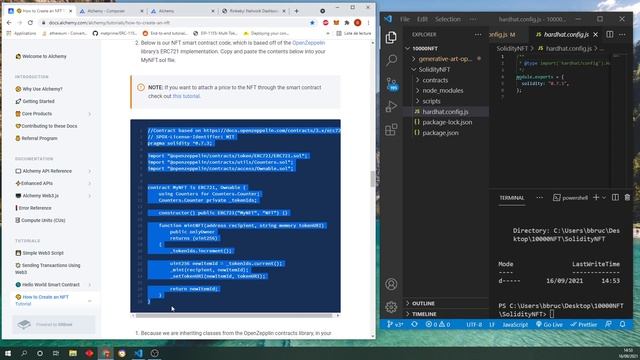Open the Windows Start menu
640x360 pixels.
[8, 353]
